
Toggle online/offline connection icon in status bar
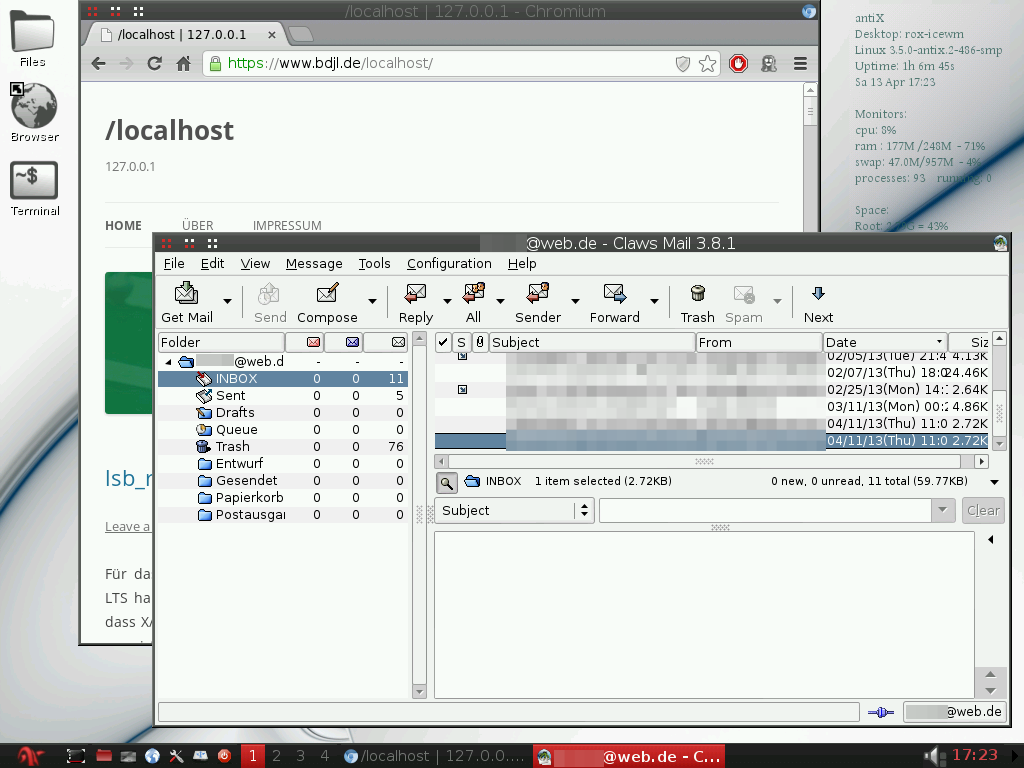pos(880,712)
